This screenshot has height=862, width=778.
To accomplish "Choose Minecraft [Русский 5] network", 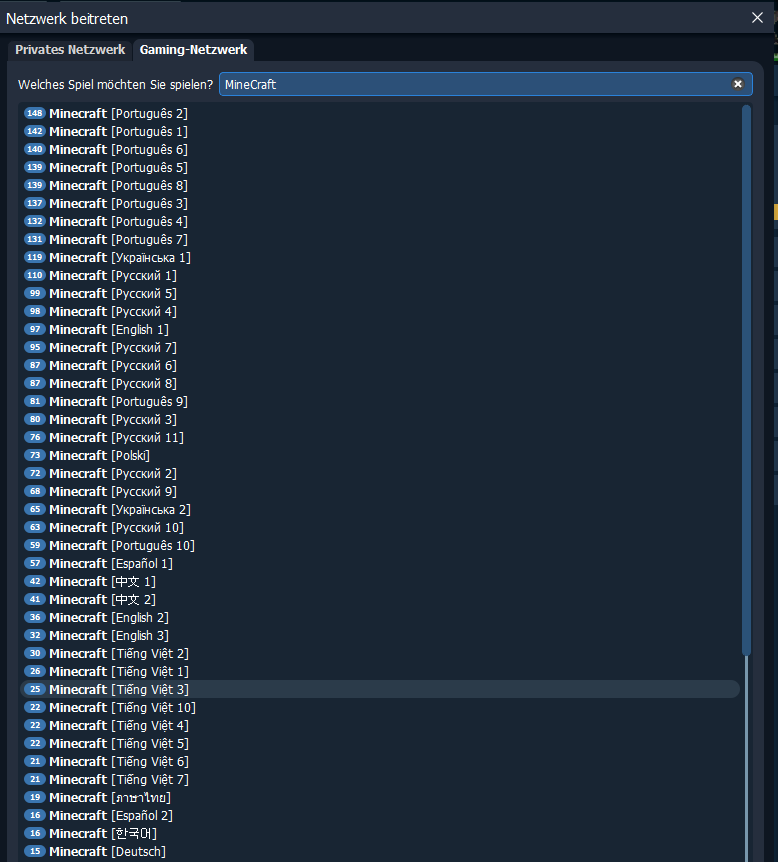I will tap(380, 294).
